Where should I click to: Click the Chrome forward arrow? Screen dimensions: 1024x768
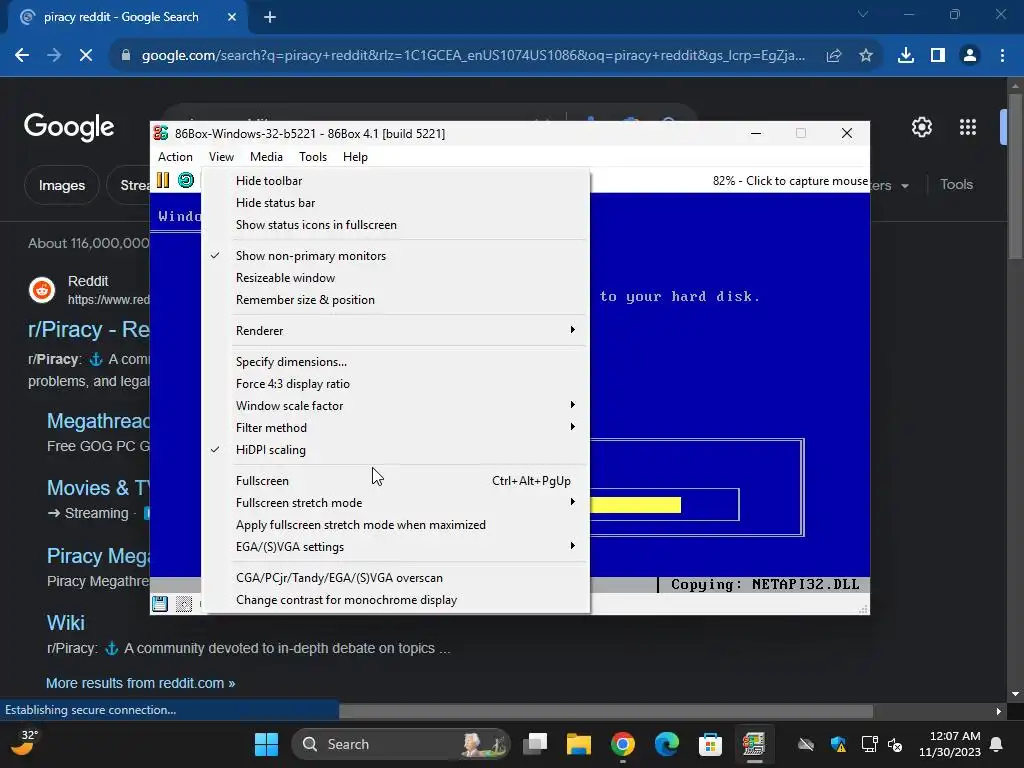pyautogui.click(x=54, y=56)
